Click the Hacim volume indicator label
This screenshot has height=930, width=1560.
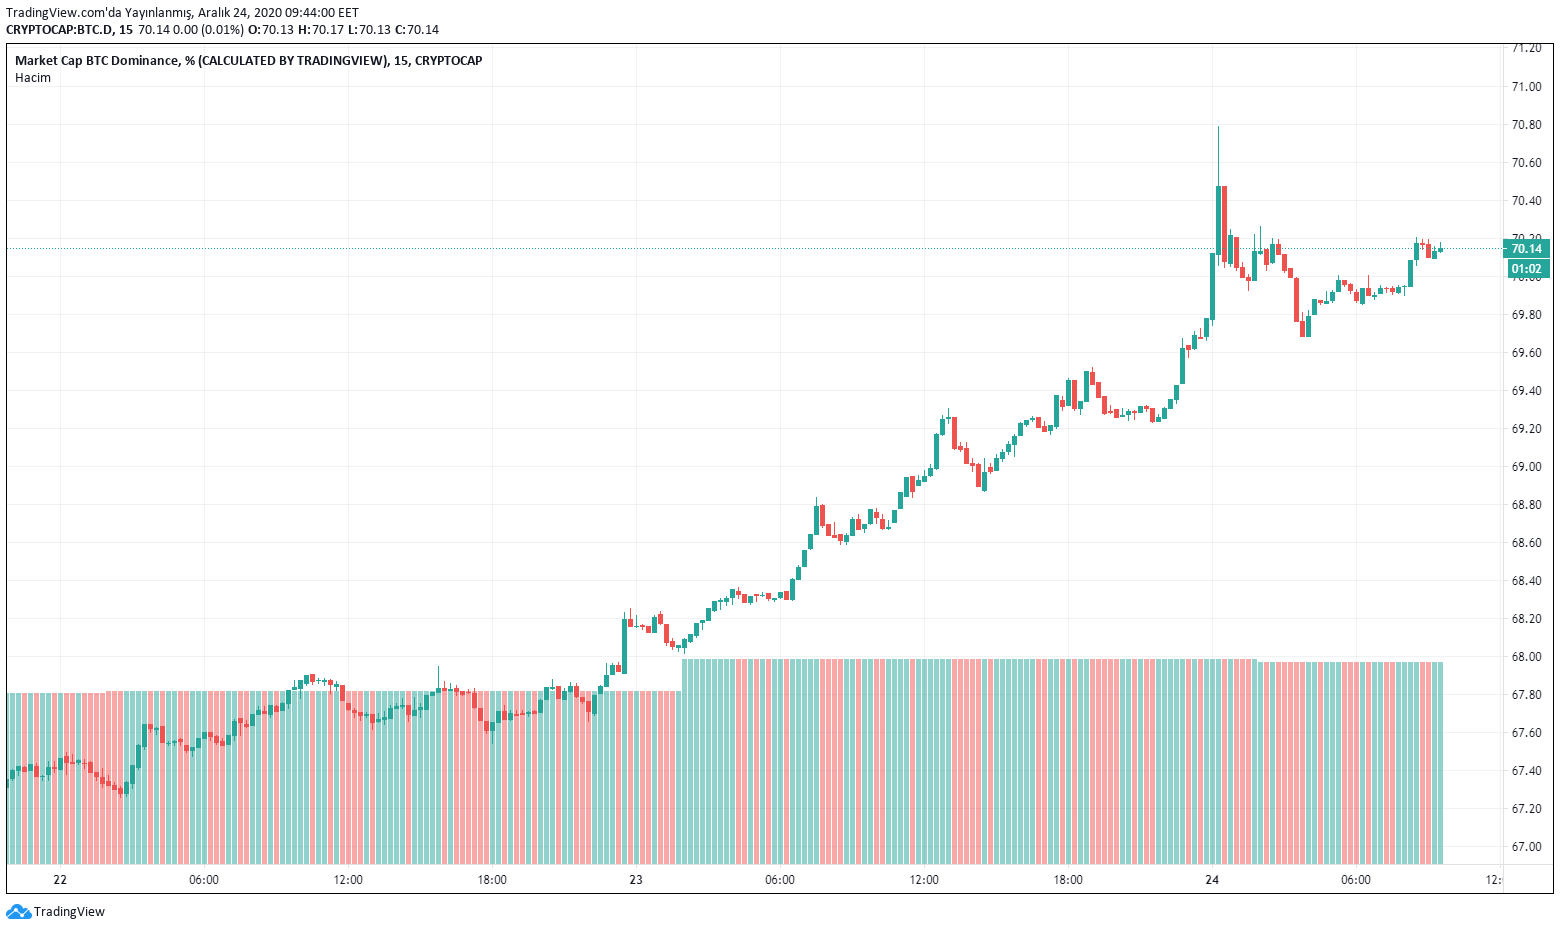(x=33, y=78)
